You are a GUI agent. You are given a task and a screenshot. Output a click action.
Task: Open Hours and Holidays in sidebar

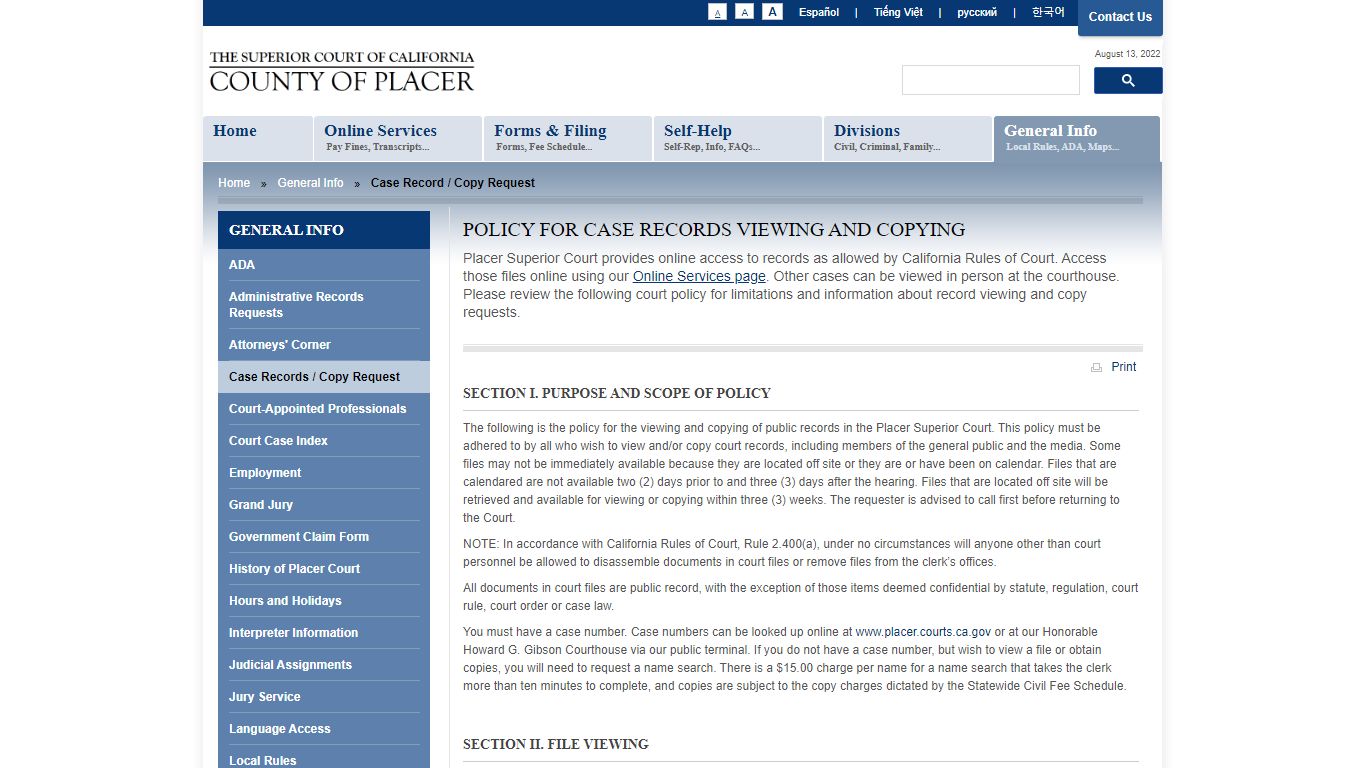[324, 601]
